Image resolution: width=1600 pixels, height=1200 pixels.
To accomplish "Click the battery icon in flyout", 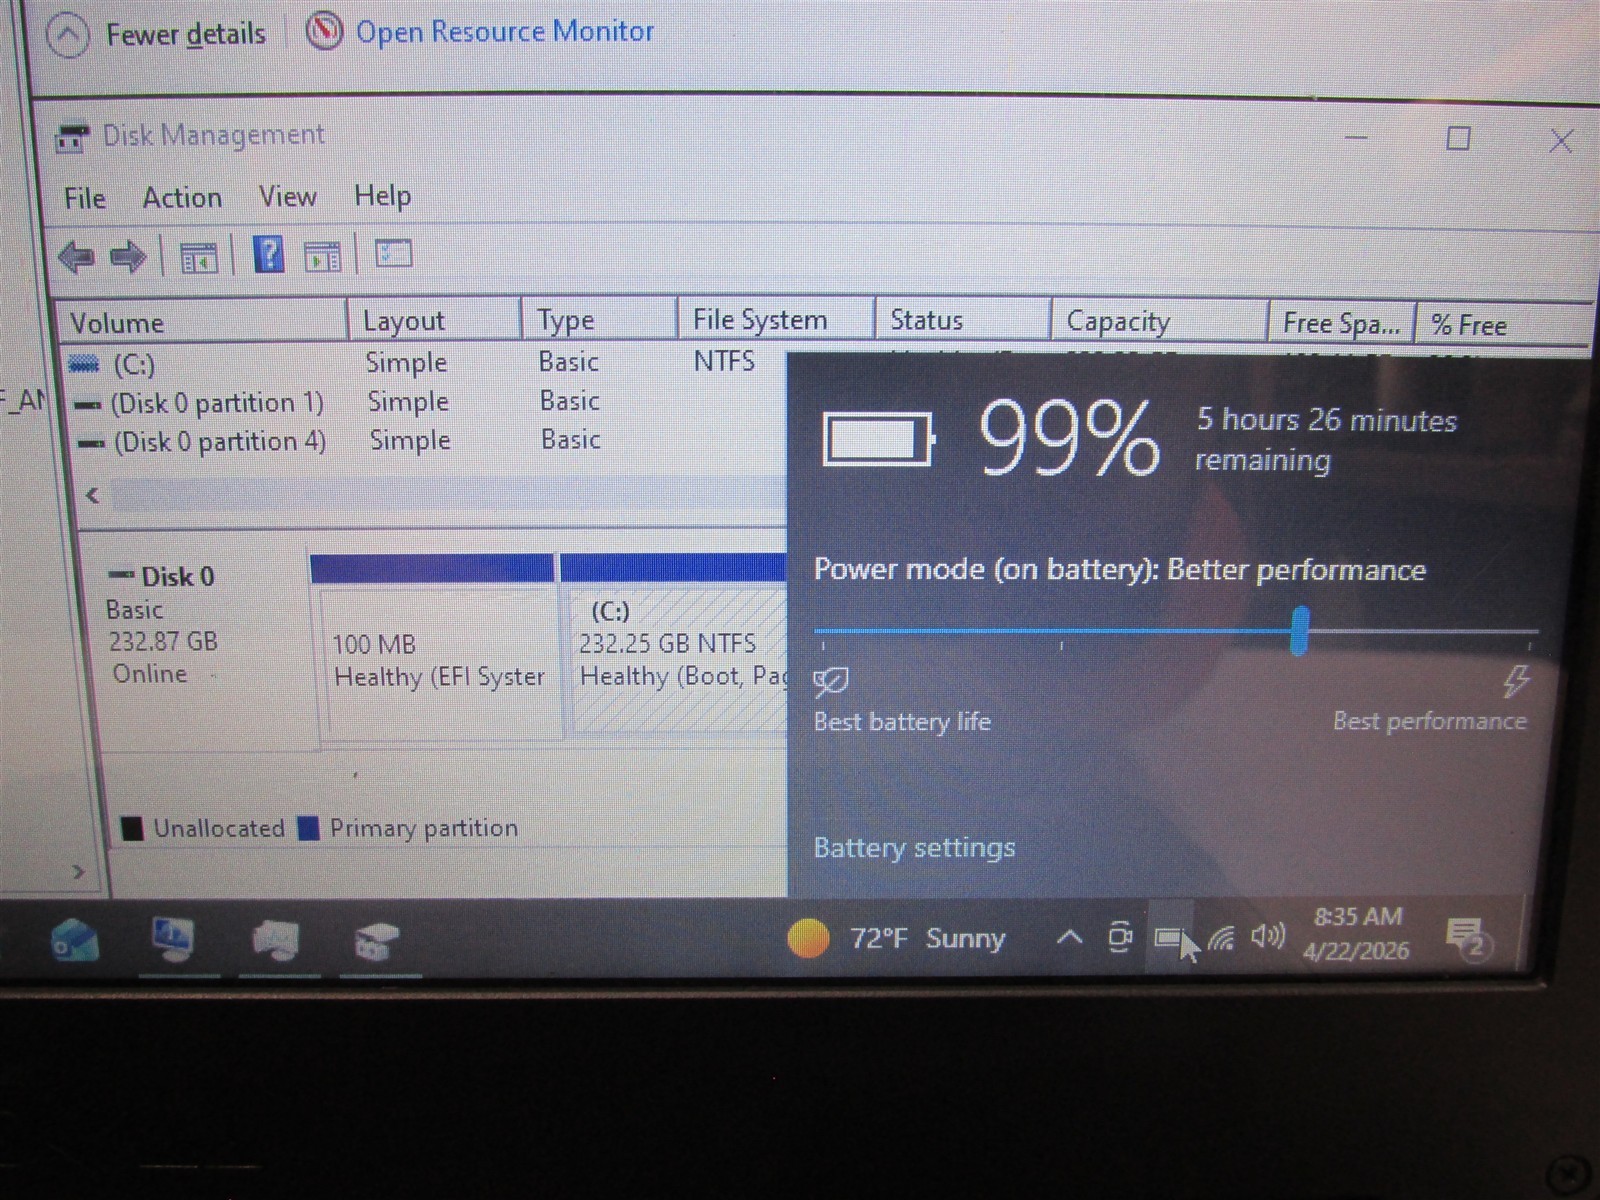I will tap(878, 439).
